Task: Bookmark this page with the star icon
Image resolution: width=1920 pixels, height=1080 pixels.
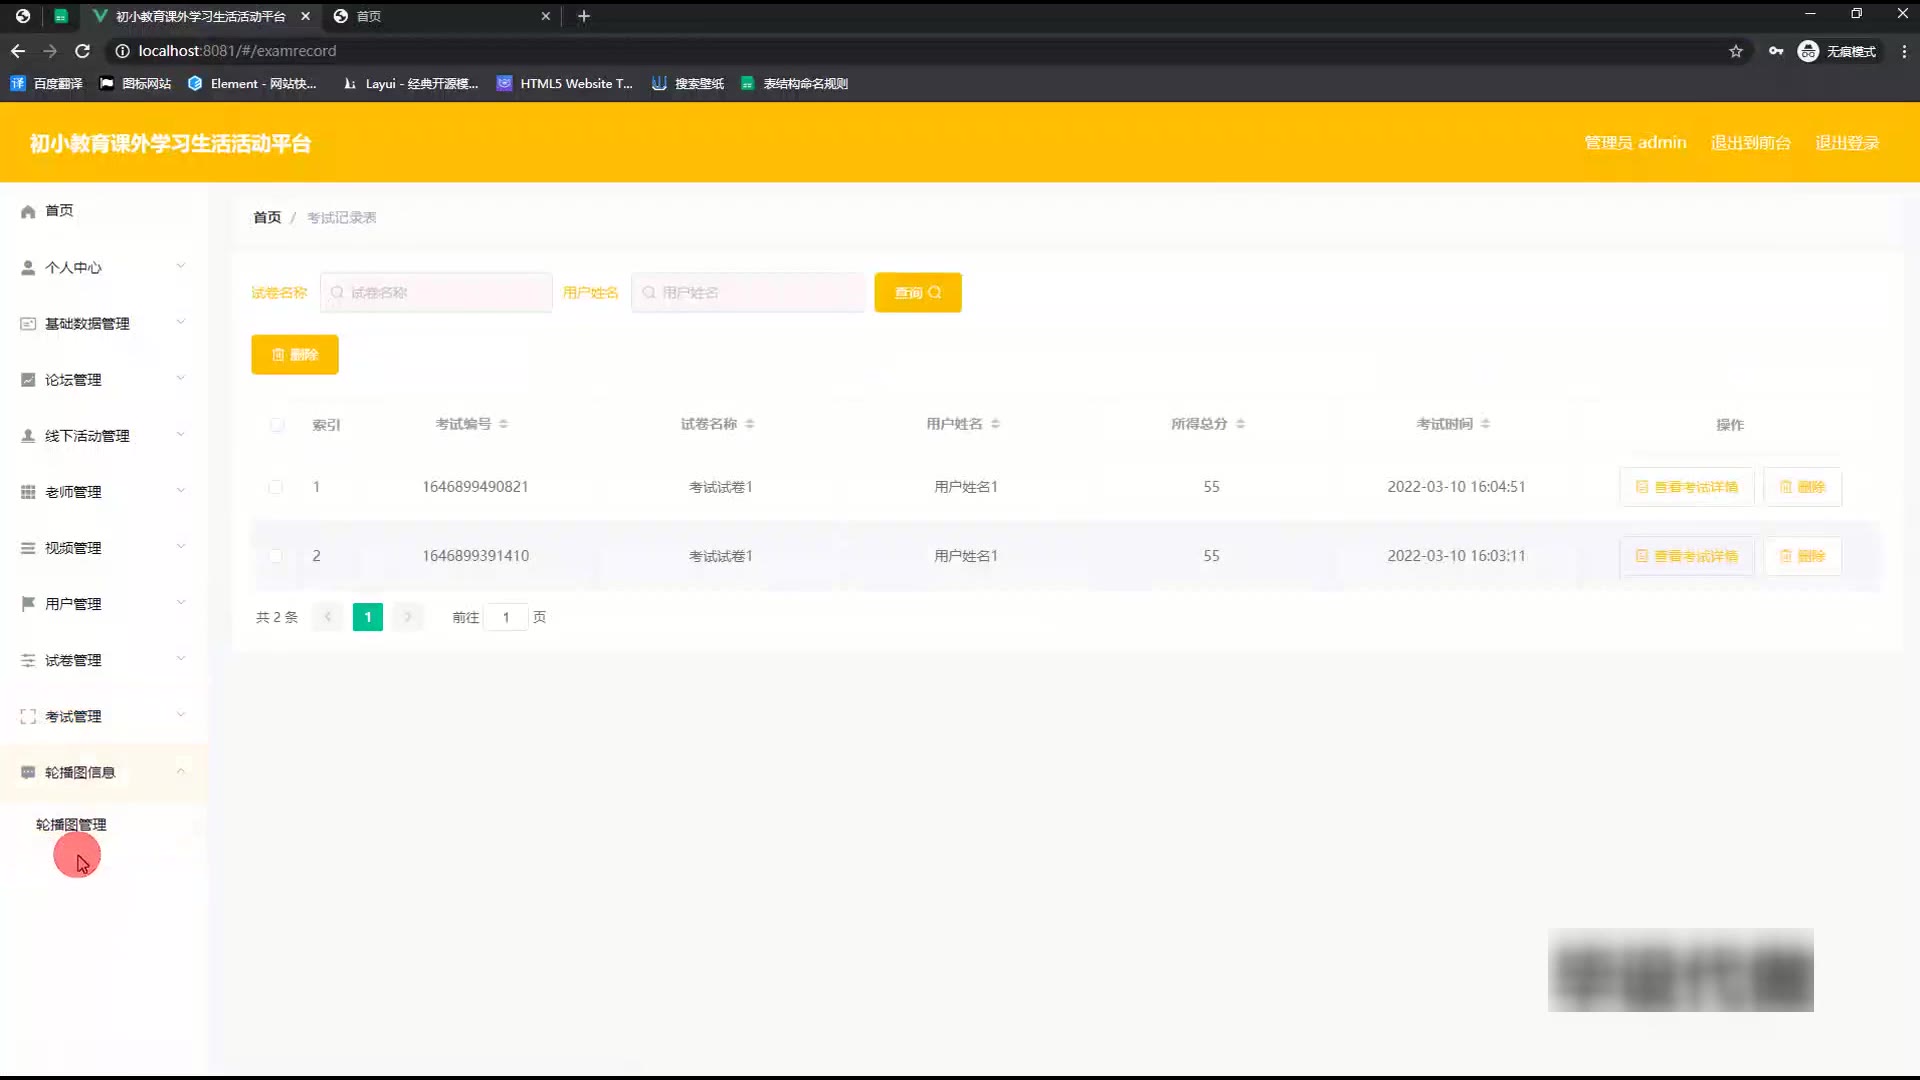Action: tap(1736, 51)
